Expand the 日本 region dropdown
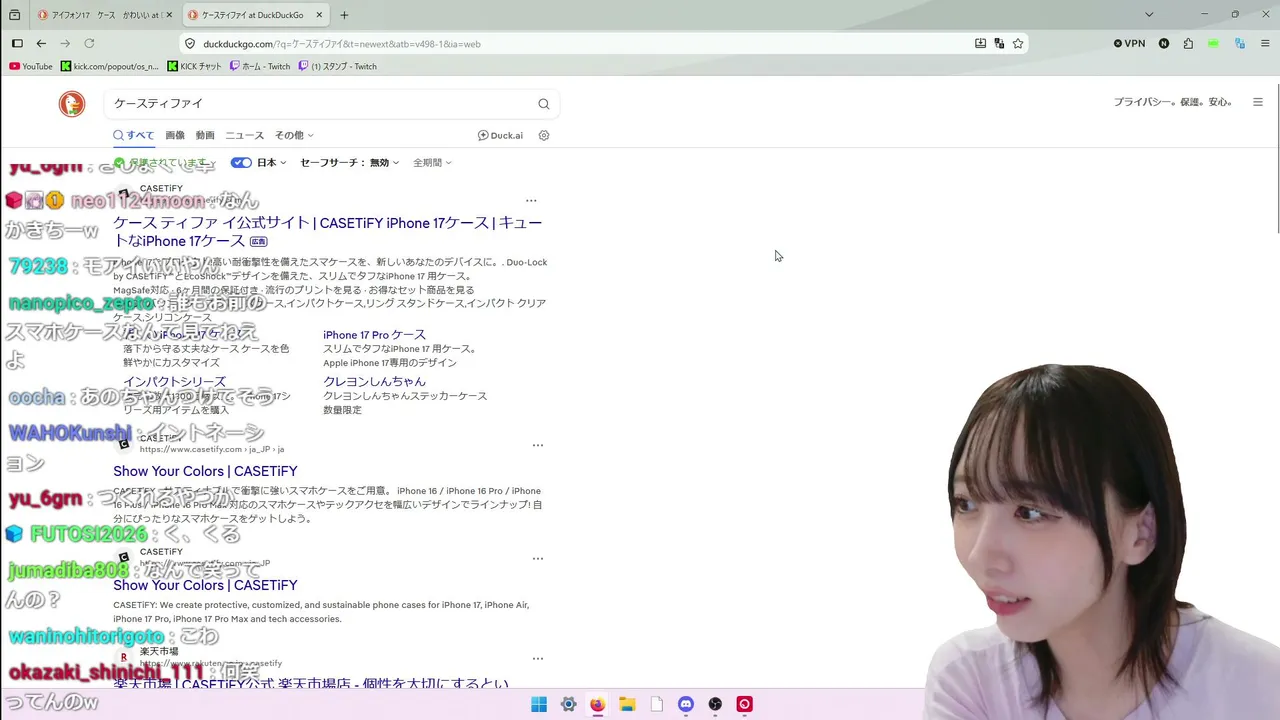The height and width of the screenshot is (720, 1280). click(x=272, y=162)
